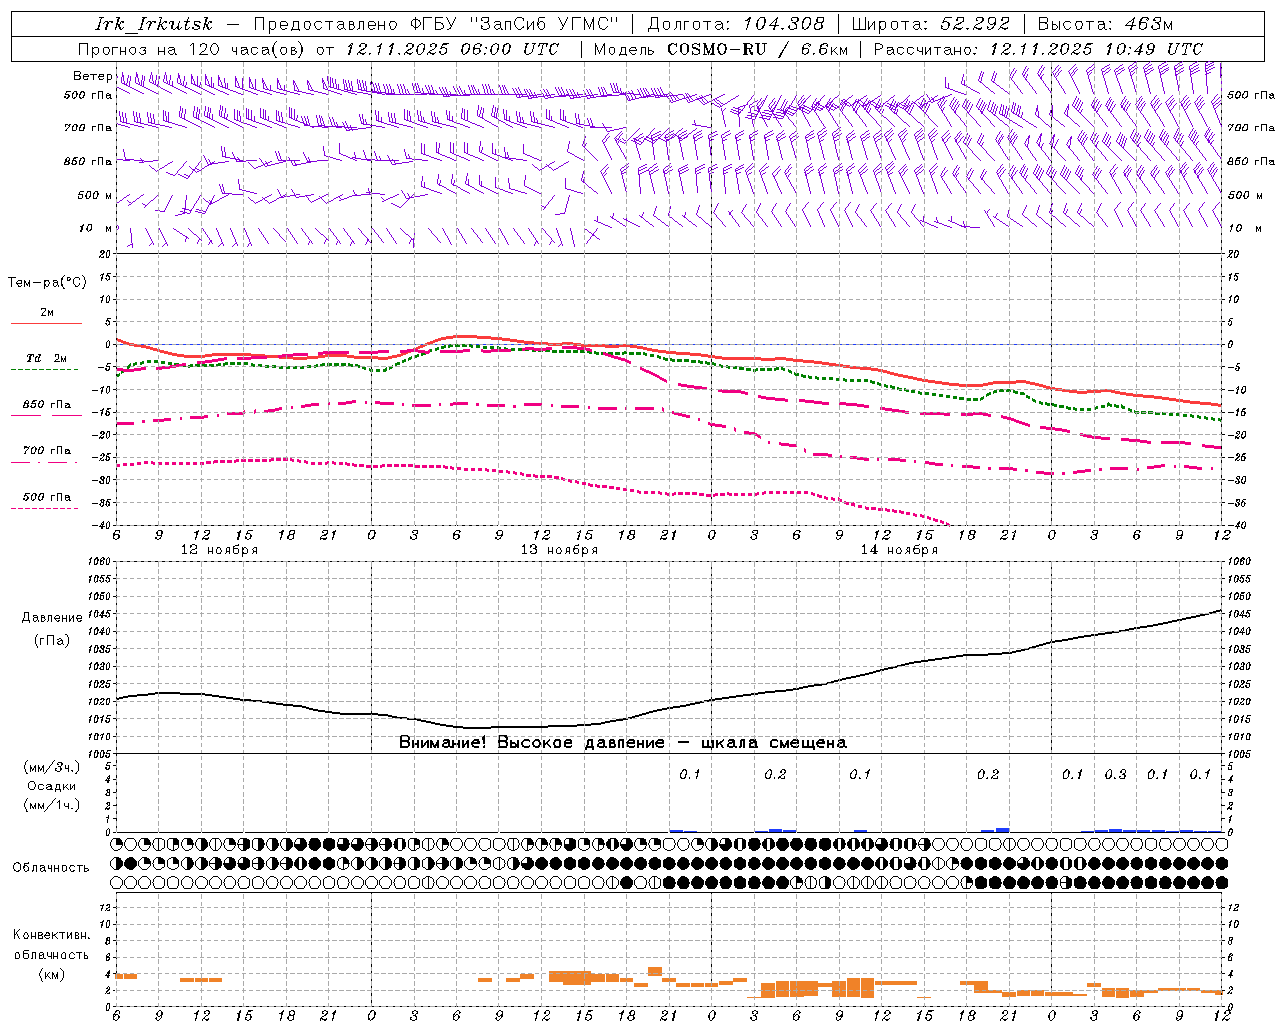Click the elevation text Высота: 463м
The height and width of the screenshot is (1024, 1280).
[1105, 24]
